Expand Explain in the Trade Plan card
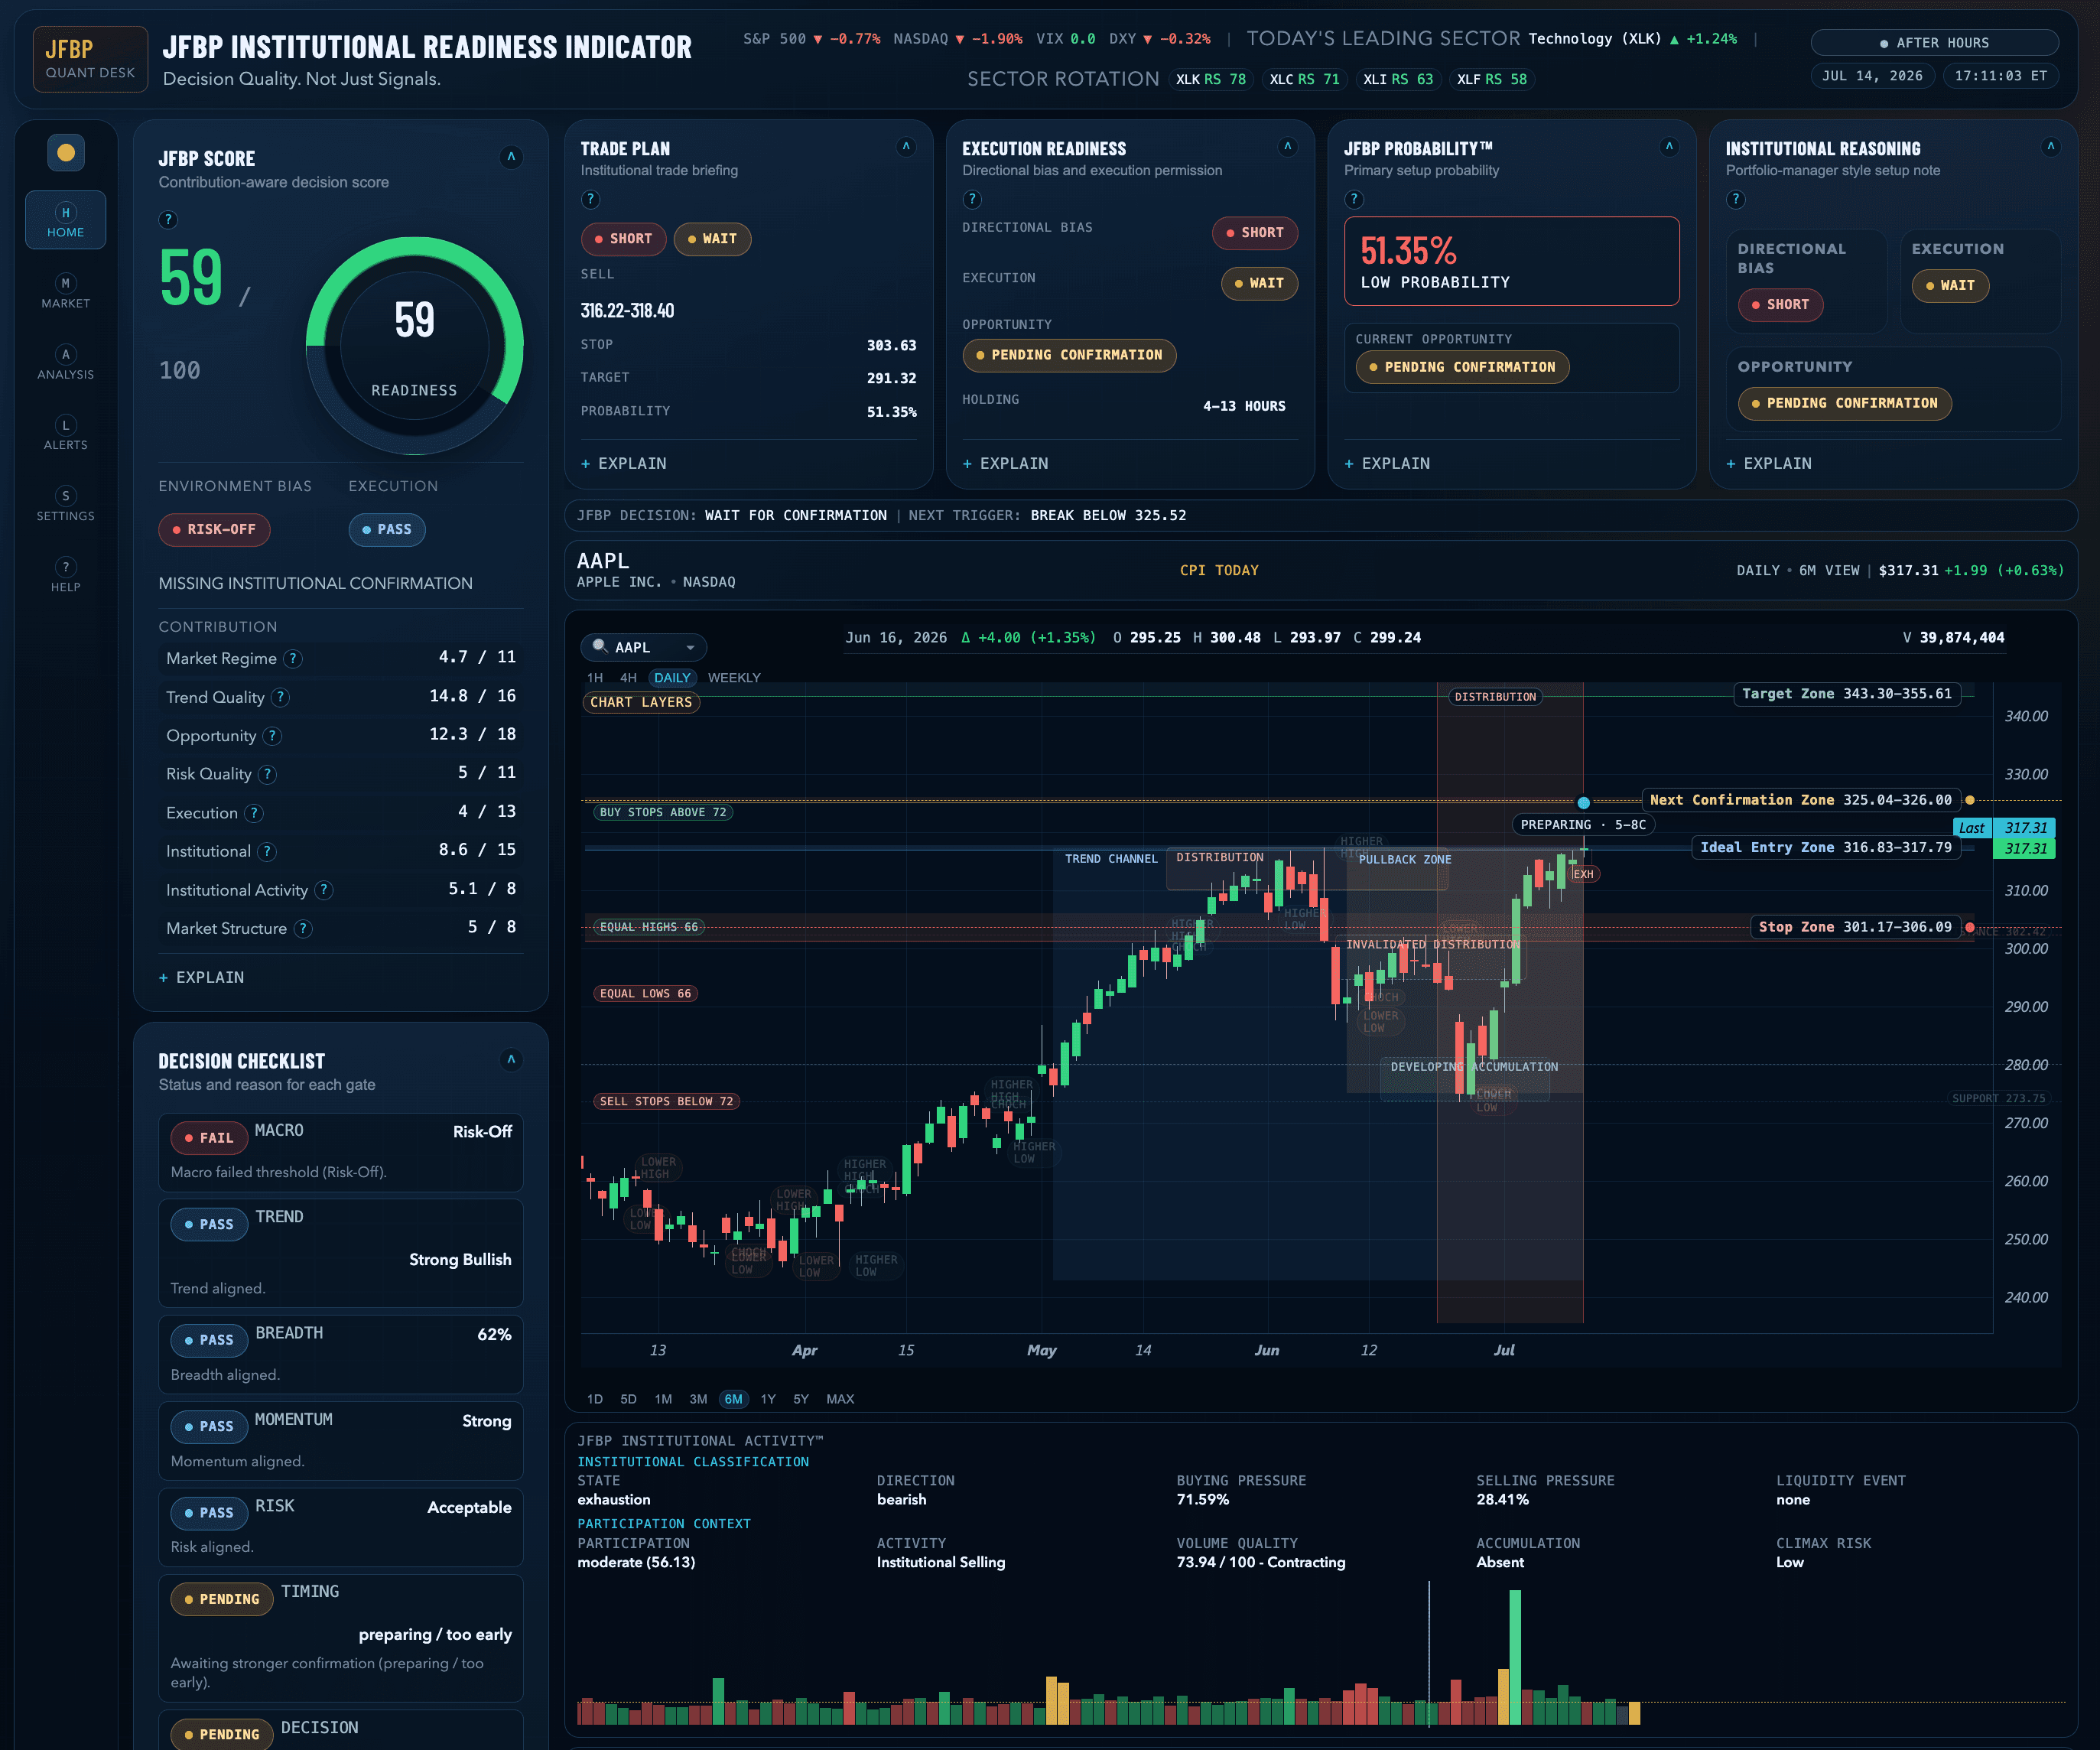The width and height of the screenshot is (2100, 1750). (624, 463)
